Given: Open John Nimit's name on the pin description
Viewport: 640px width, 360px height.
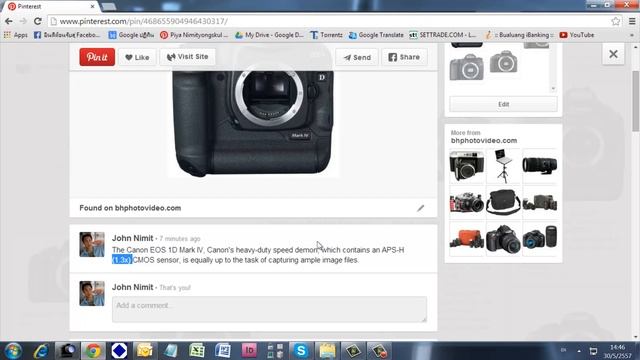Looking at the screenshot, I should tap(133, 238).
